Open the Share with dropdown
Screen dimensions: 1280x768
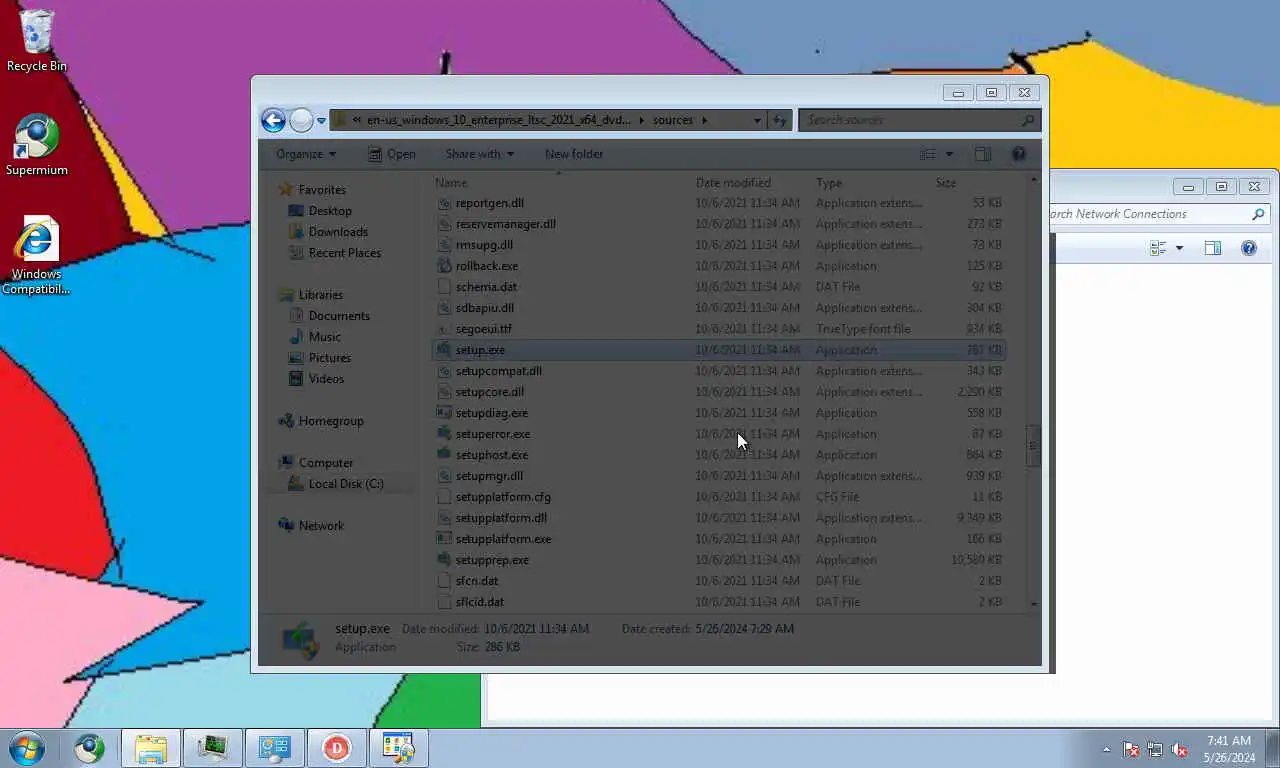479,154
